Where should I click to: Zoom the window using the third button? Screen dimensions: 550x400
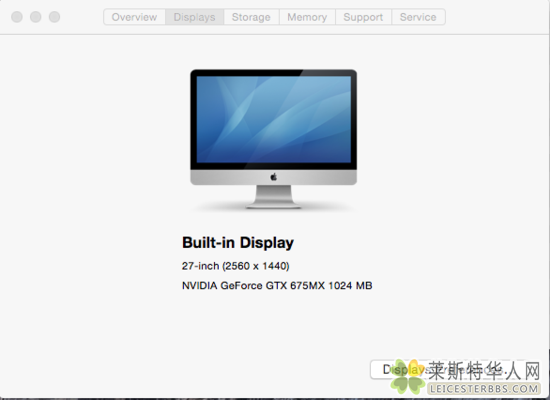pos(54,17)
